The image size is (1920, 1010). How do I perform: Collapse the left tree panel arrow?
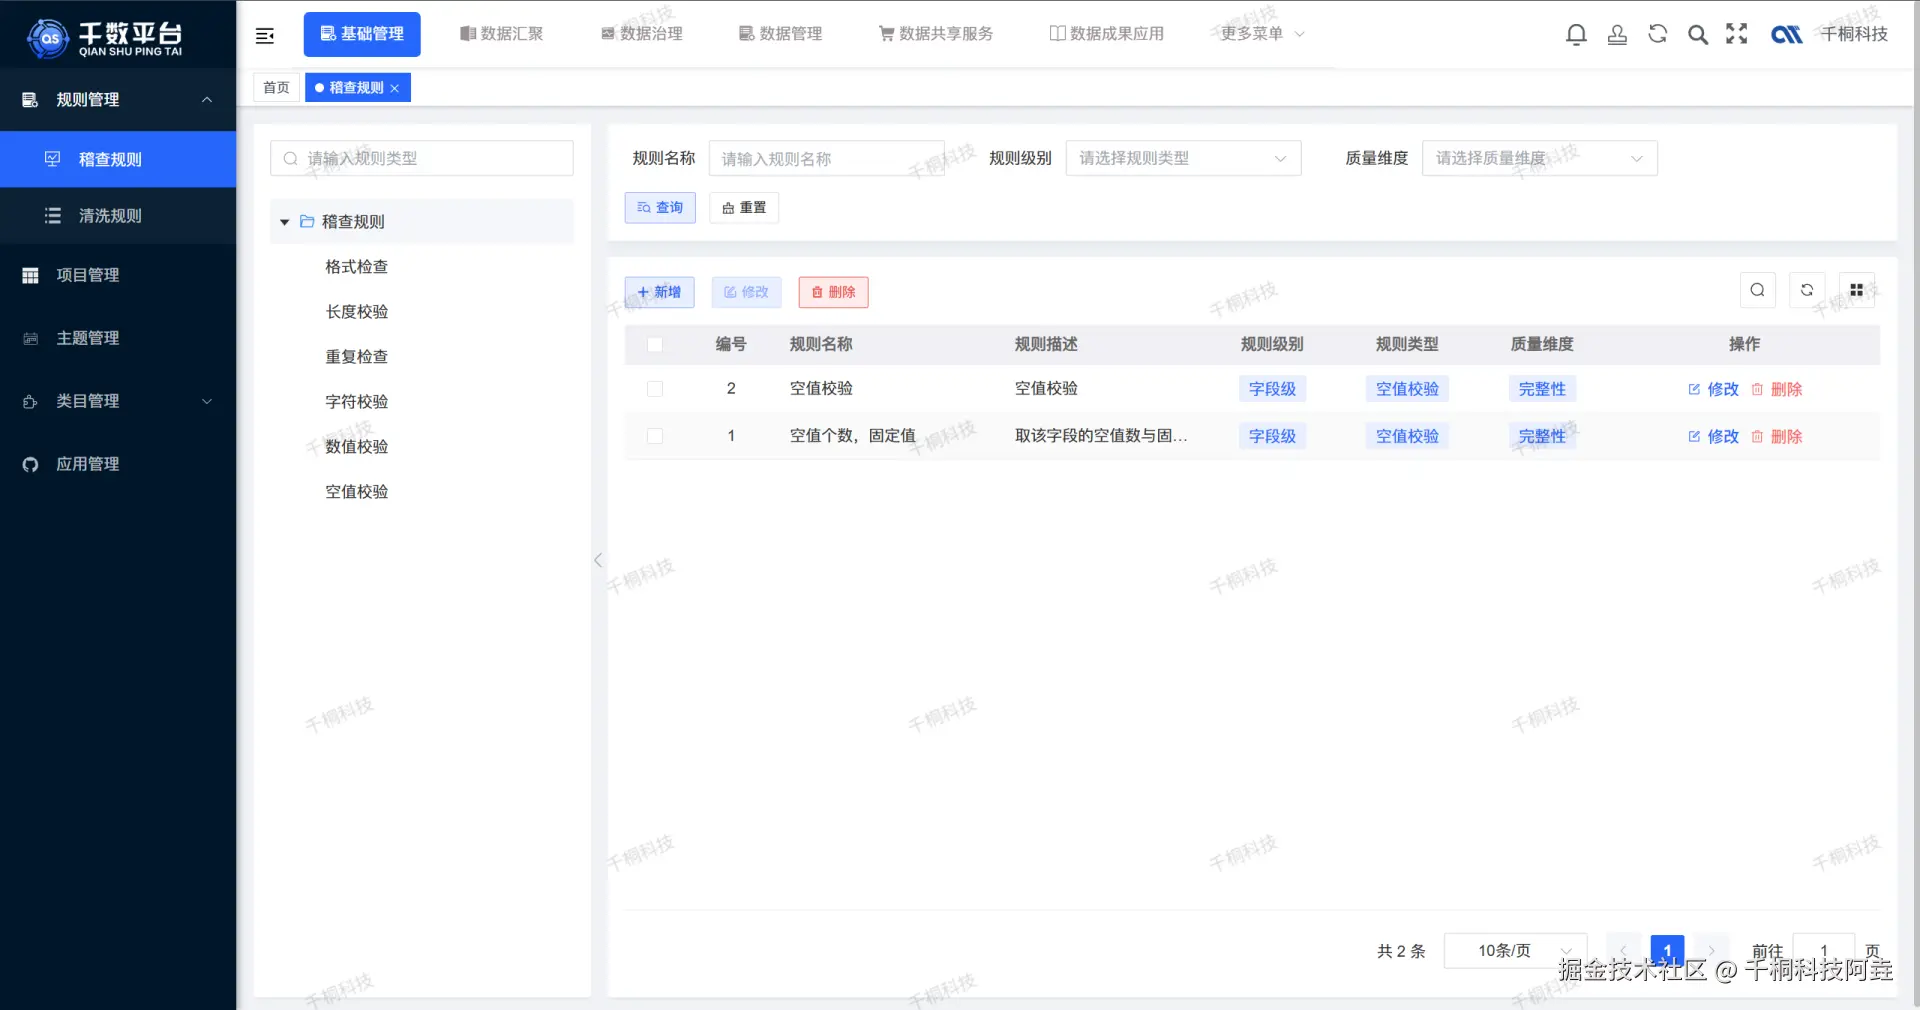point(598,560)
